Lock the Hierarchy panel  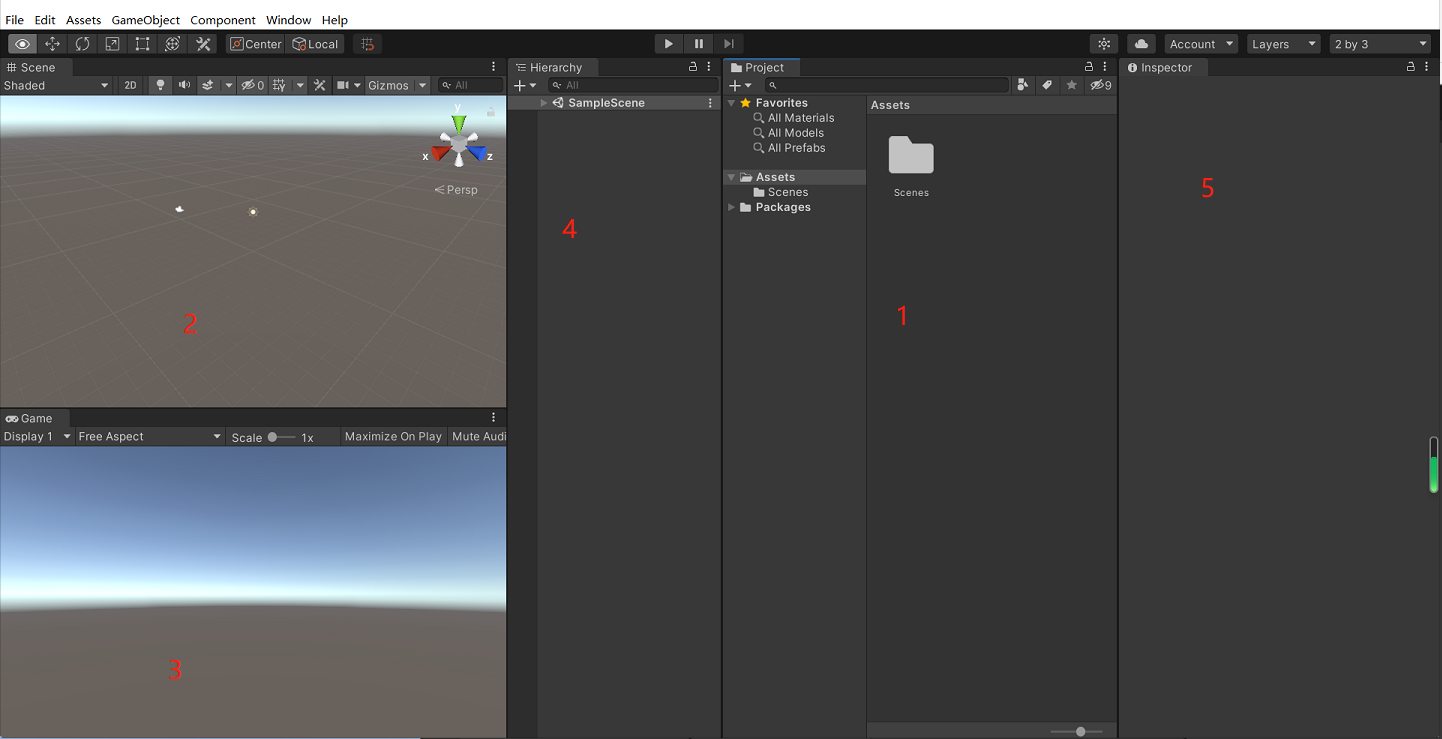693,67
